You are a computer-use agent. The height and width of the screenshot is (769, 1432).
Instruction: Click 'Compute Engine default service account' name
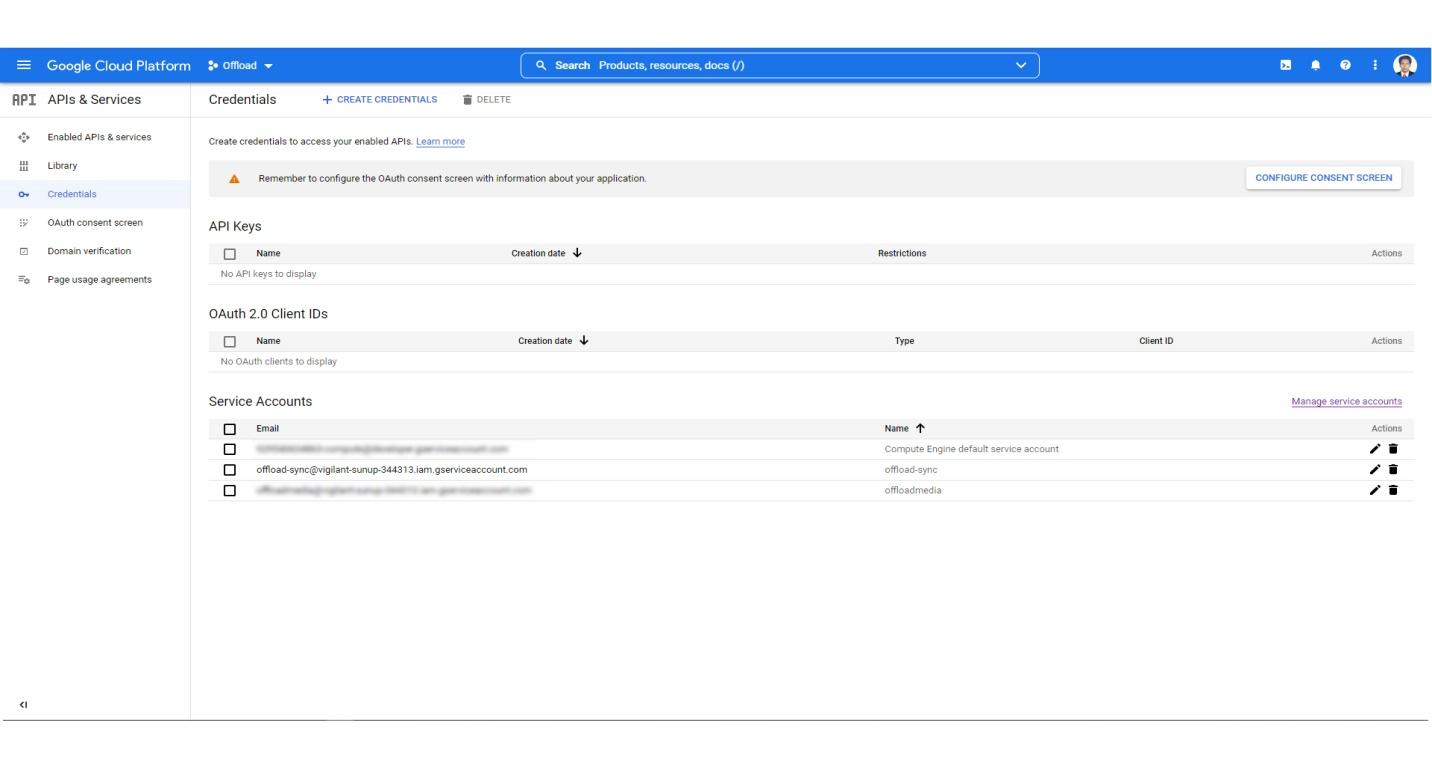(x=972, y=449)
